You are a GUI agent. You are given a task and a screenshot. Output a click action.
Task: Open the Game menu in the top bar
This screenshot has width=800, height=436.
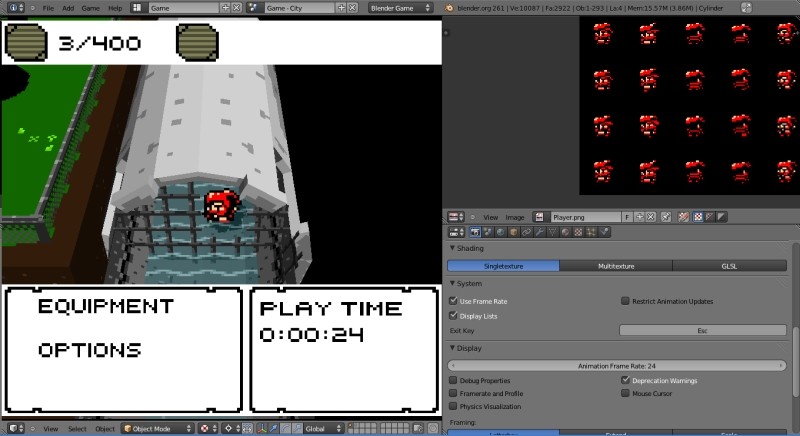(x=90, y=7)
